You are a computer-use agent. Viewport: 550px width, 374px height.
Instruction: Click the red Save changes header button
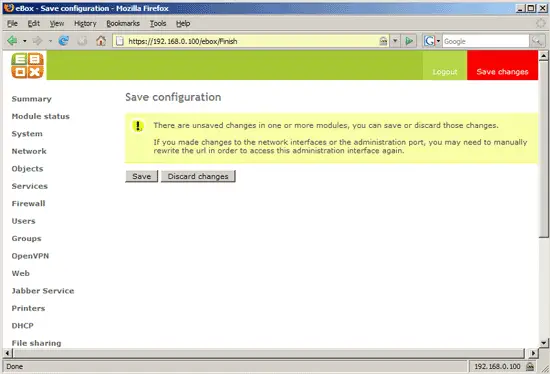pos(502,66)
